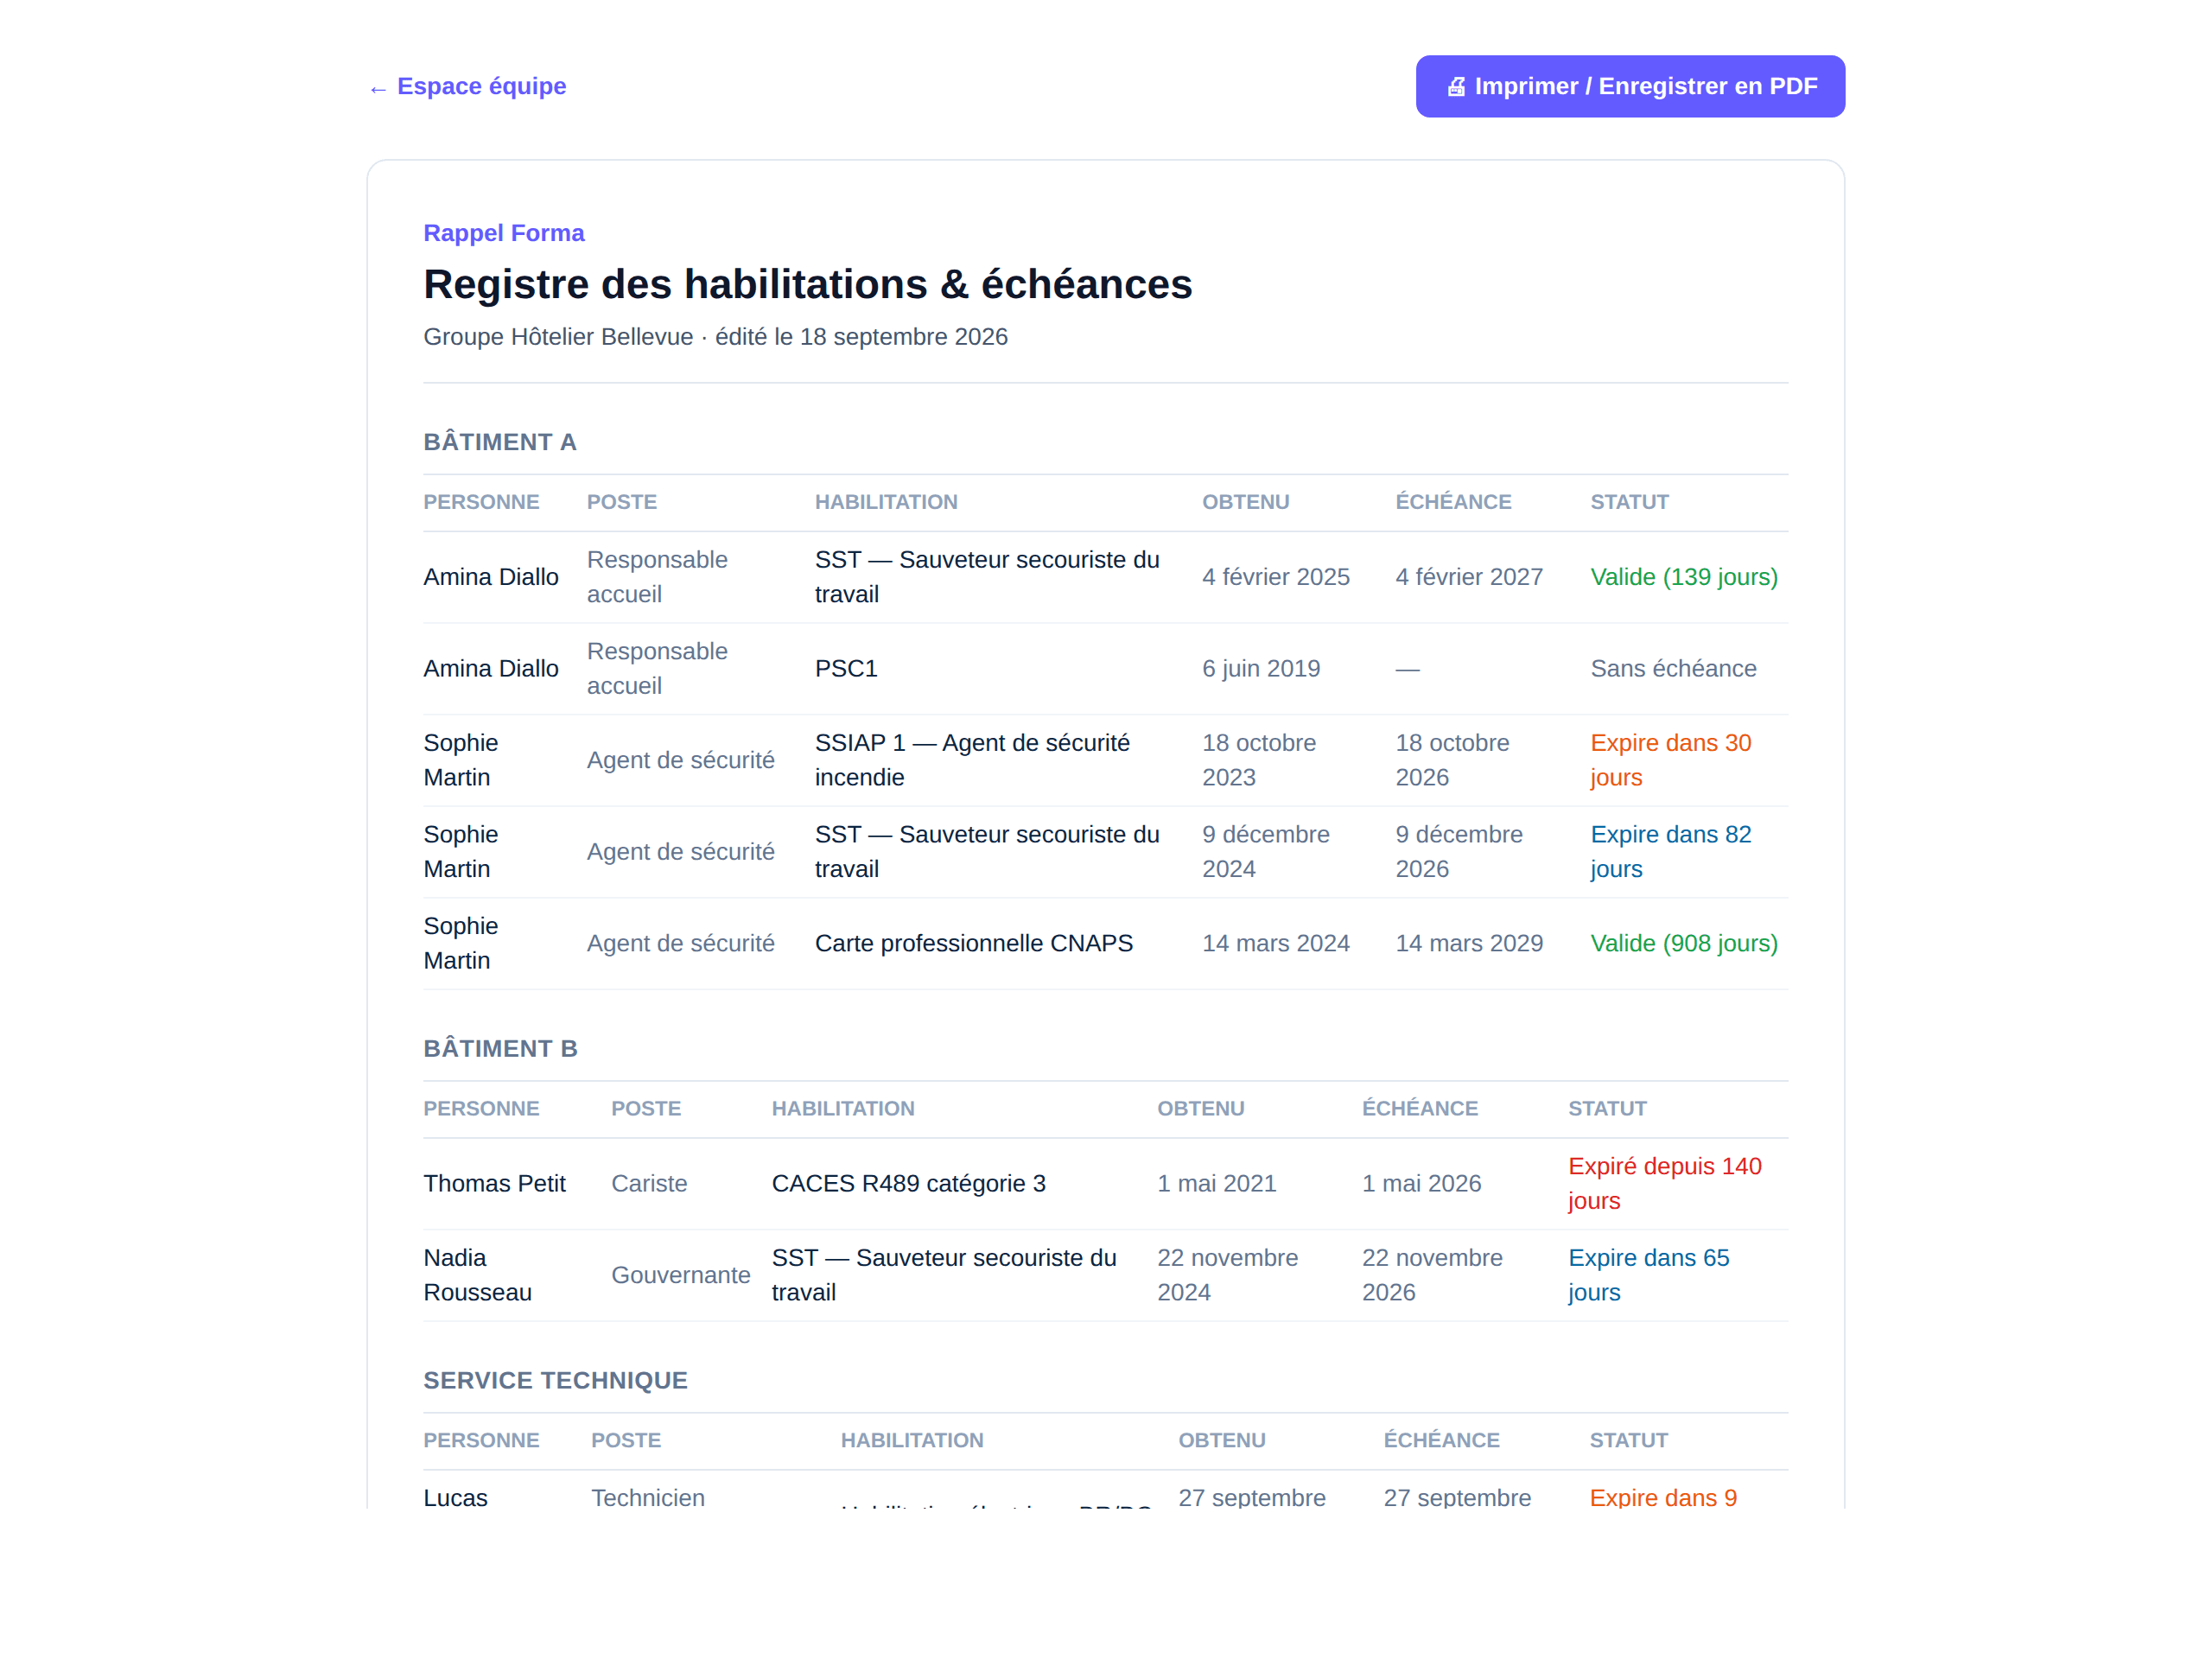Click the printer icon in the print button
Image resolution: width=2212 pixels, height=1659 pixels.
[x=1456, y=87]
